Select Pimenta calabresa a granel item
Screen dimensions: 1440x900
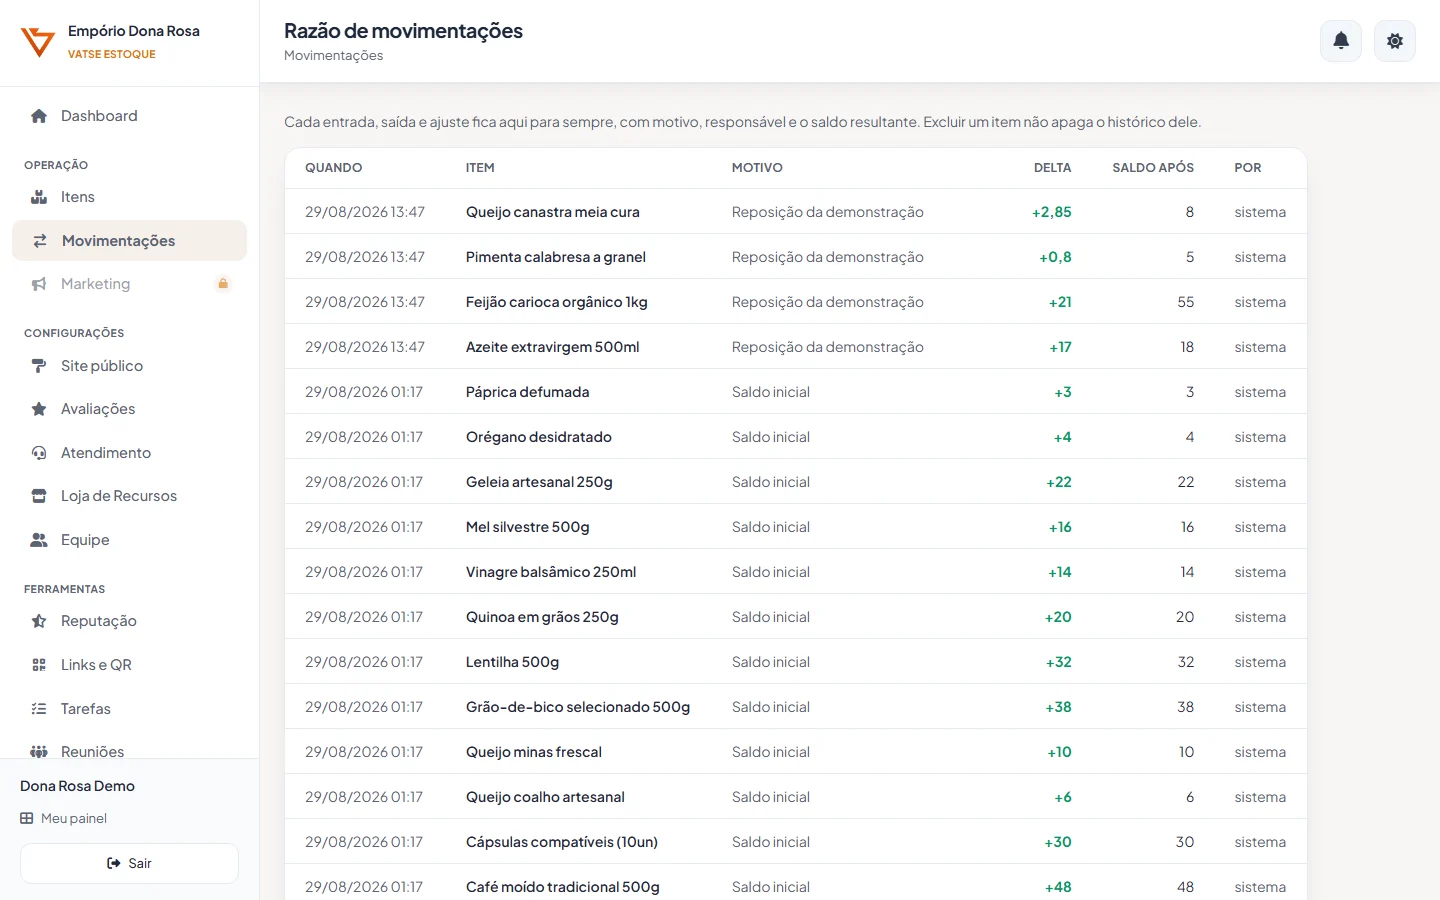[556, 257]
